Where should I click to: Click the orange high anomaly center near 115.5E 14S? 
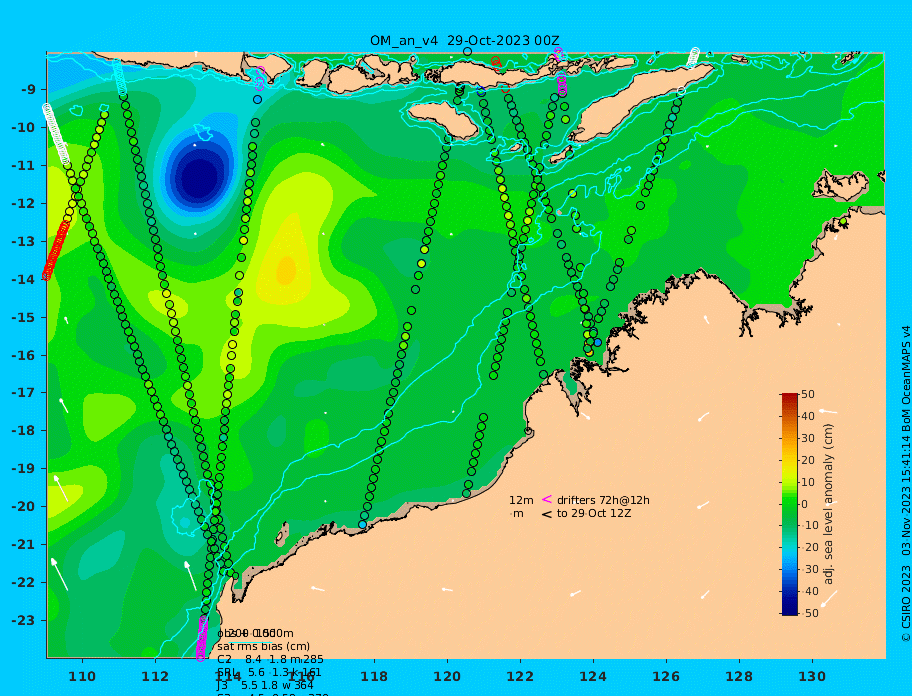tap(286, 270)
